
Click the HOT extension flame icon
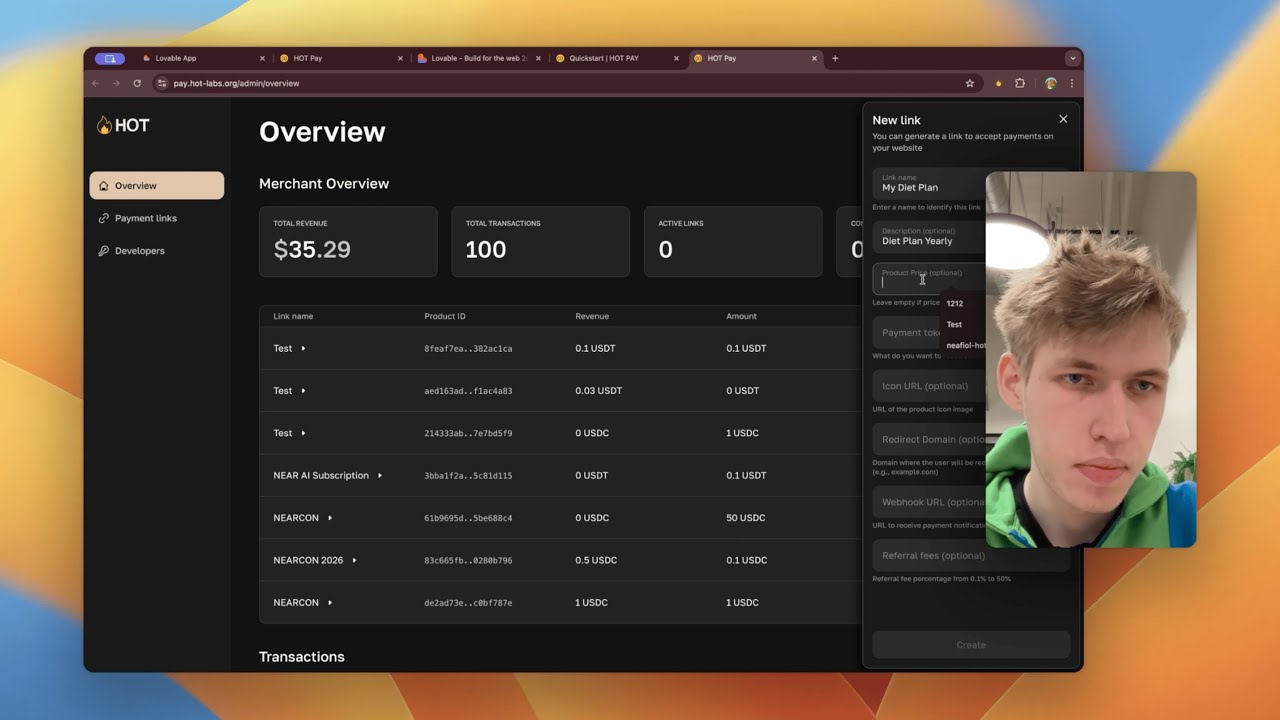click(x=997, y=83)
